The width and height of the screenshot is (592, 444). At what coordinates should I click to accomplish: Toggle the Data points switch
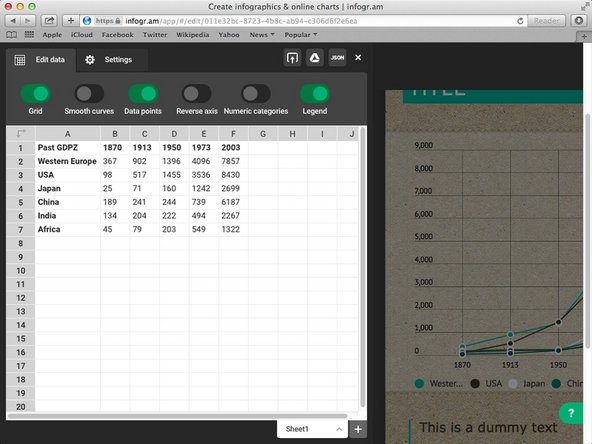point(143,94)
